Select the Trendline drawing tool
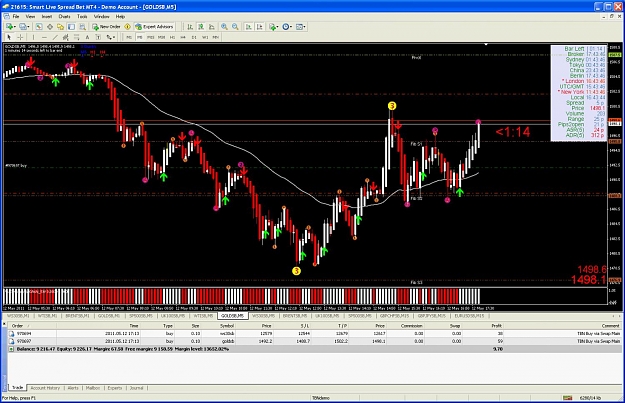Screen dimensions: 625x403 click(55, 37)
